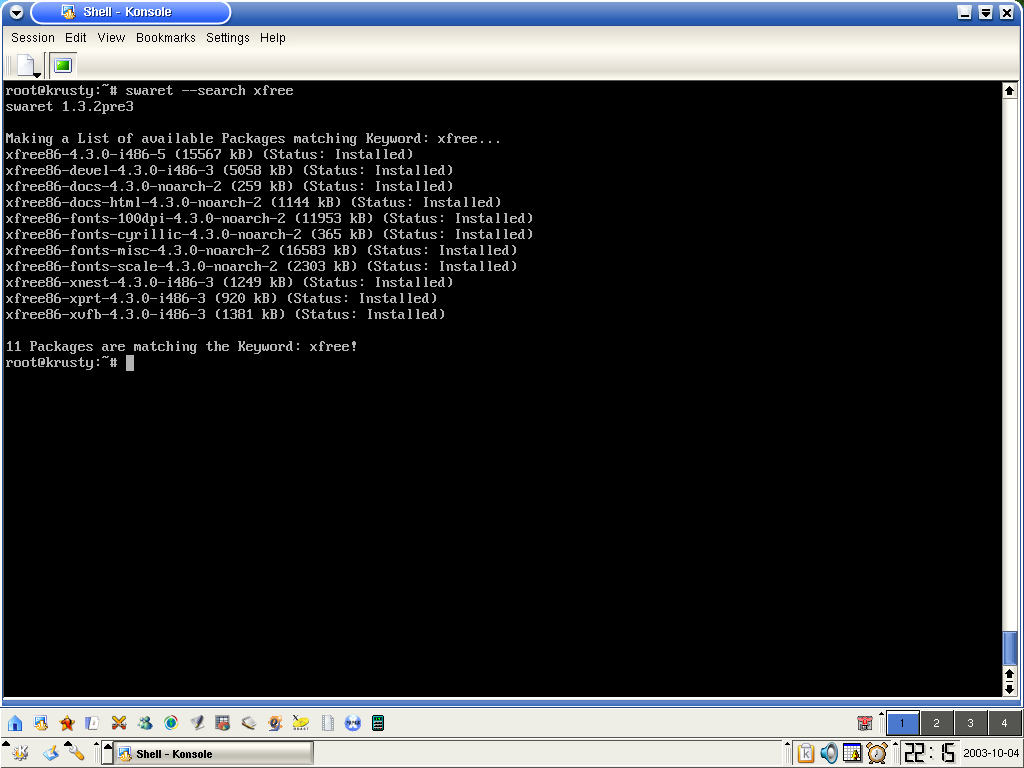Click the 'xfree86-devel-4.3.0-i486-3' line
The height and width of the screenshot is (768, 1024).
(x=229, y=170)
